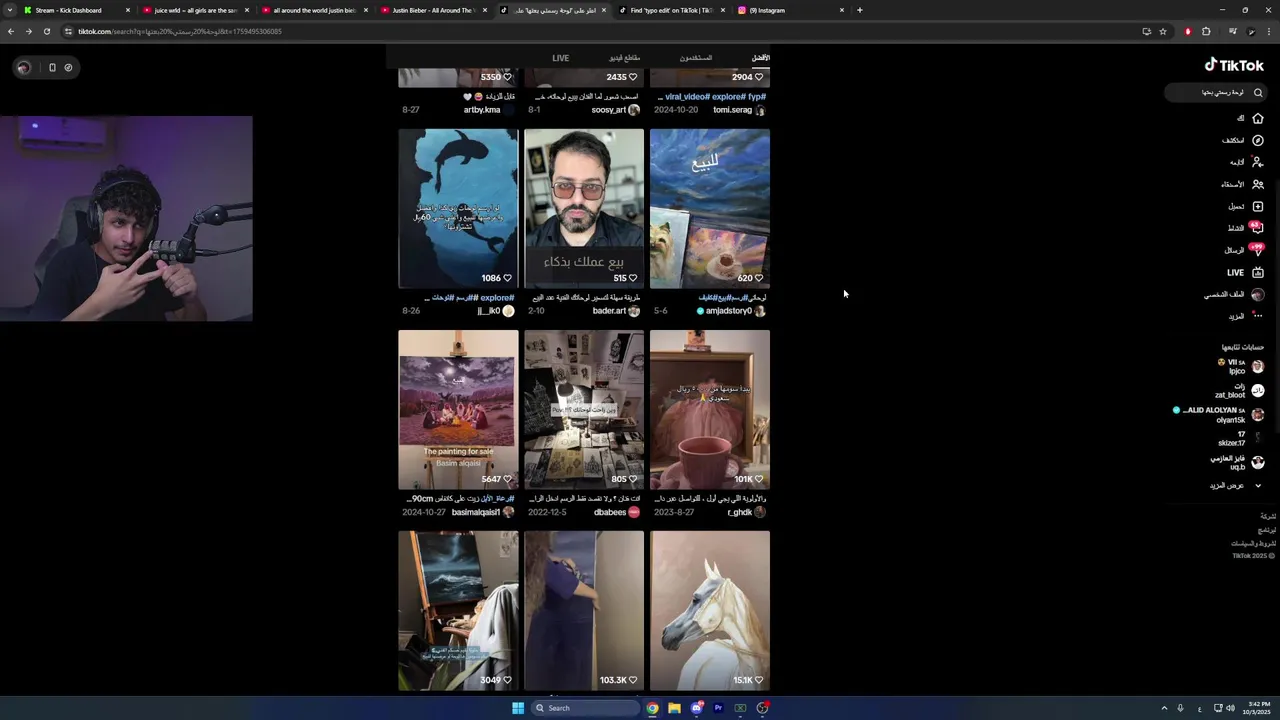Open the browser extensions puzzle icon
The image size is (1280, 720).
click(x=1206, y=31)
